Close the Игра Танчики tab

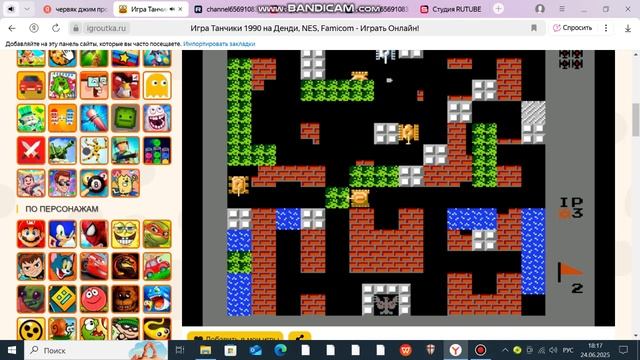[180, 9]
